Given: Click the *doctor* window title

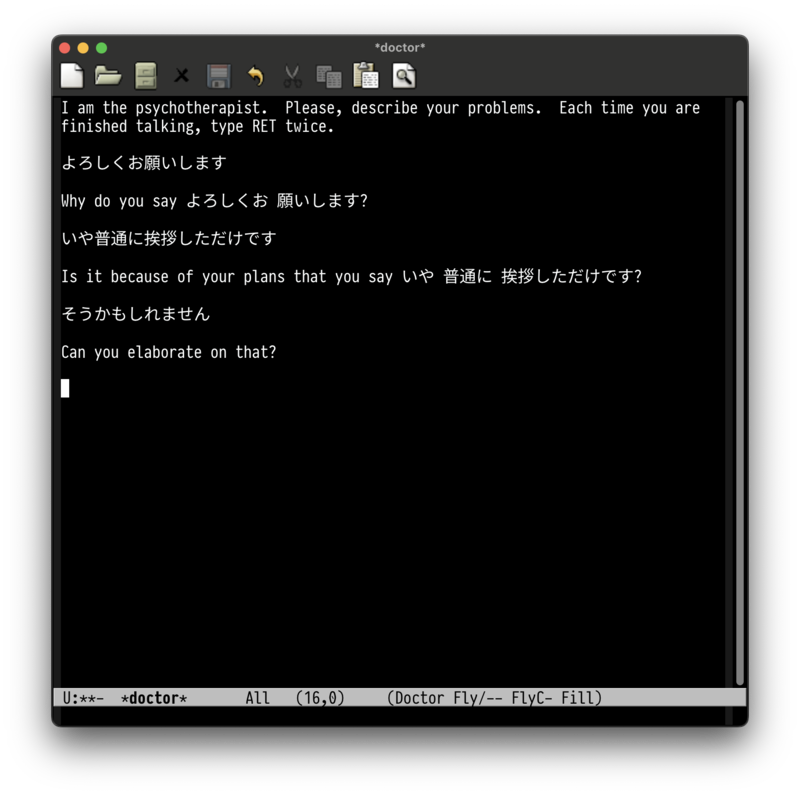Looking at the screenshot, I should (x=400, y=47).
